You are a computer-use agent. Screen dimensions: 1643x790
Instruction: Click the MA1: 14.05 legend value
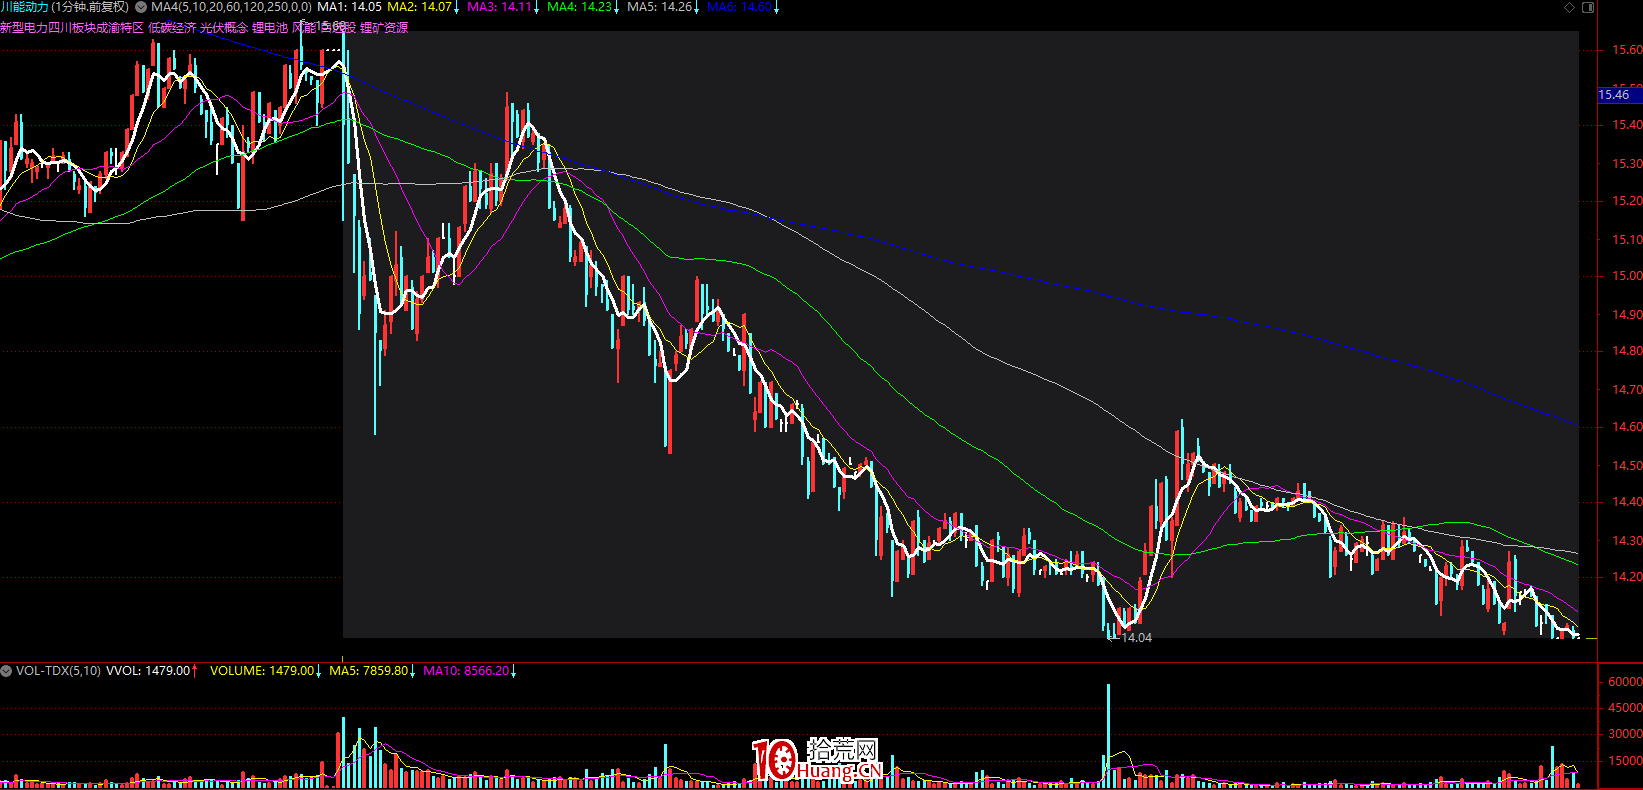pyautogui.click(x=349, y=7)
